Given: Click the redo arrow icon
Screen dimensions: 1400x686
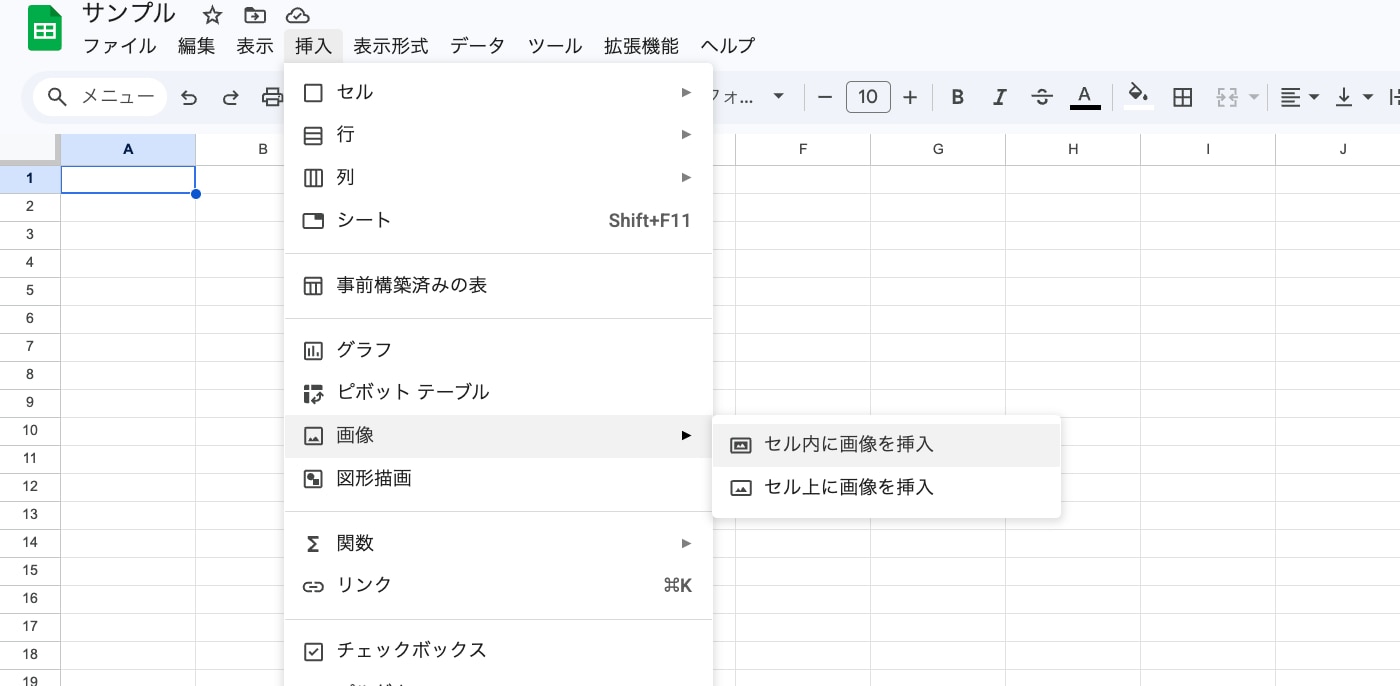Looking at the screenshot, I should pyautogui.click(x=230, y=96).
